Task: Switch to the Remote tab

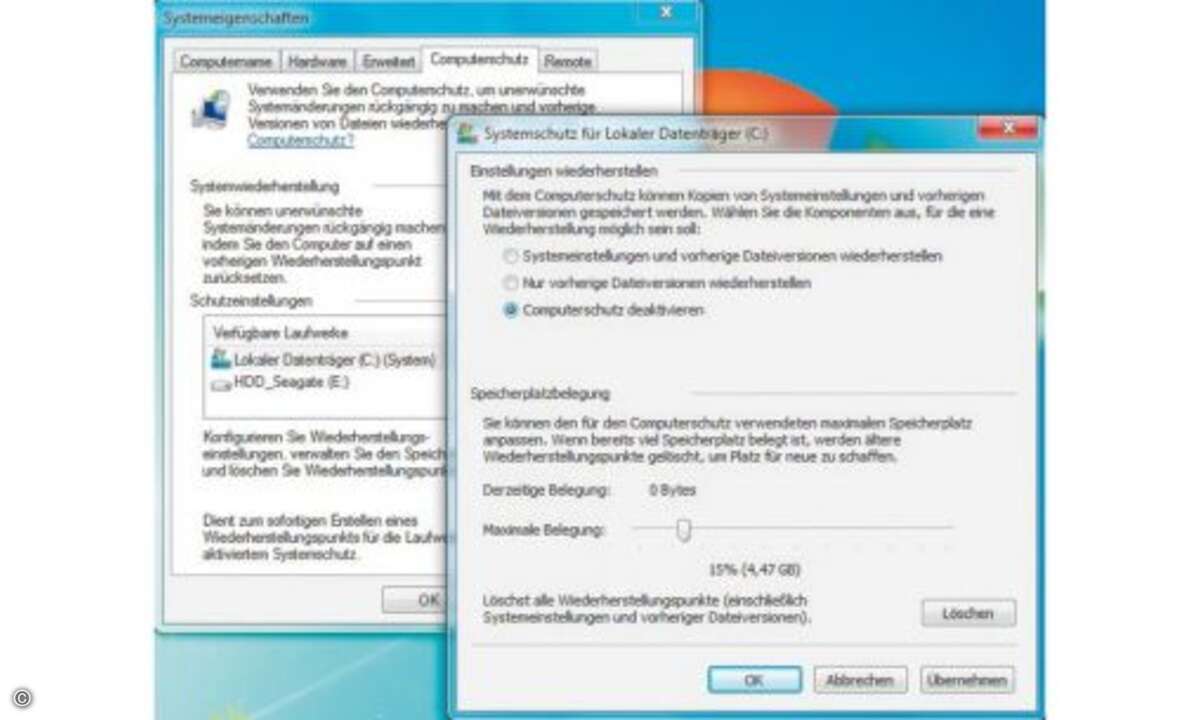Action: coord(567,62)
